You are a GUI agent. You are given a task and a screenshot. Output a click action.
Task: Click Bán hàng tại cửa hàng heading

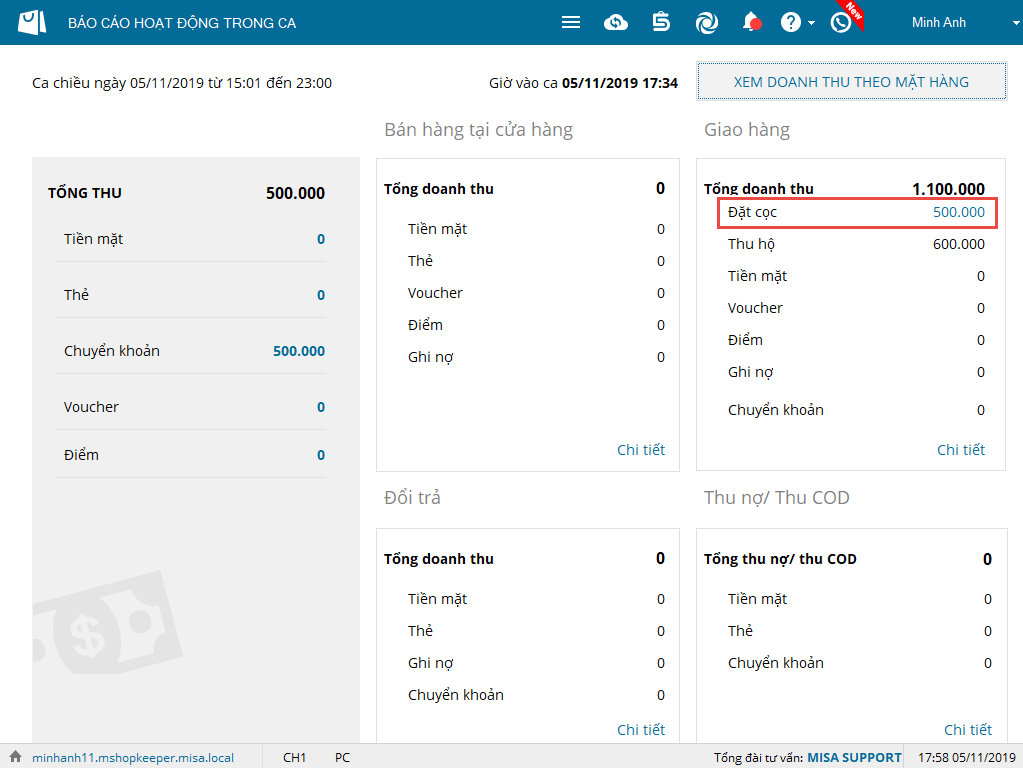[478, 130]
